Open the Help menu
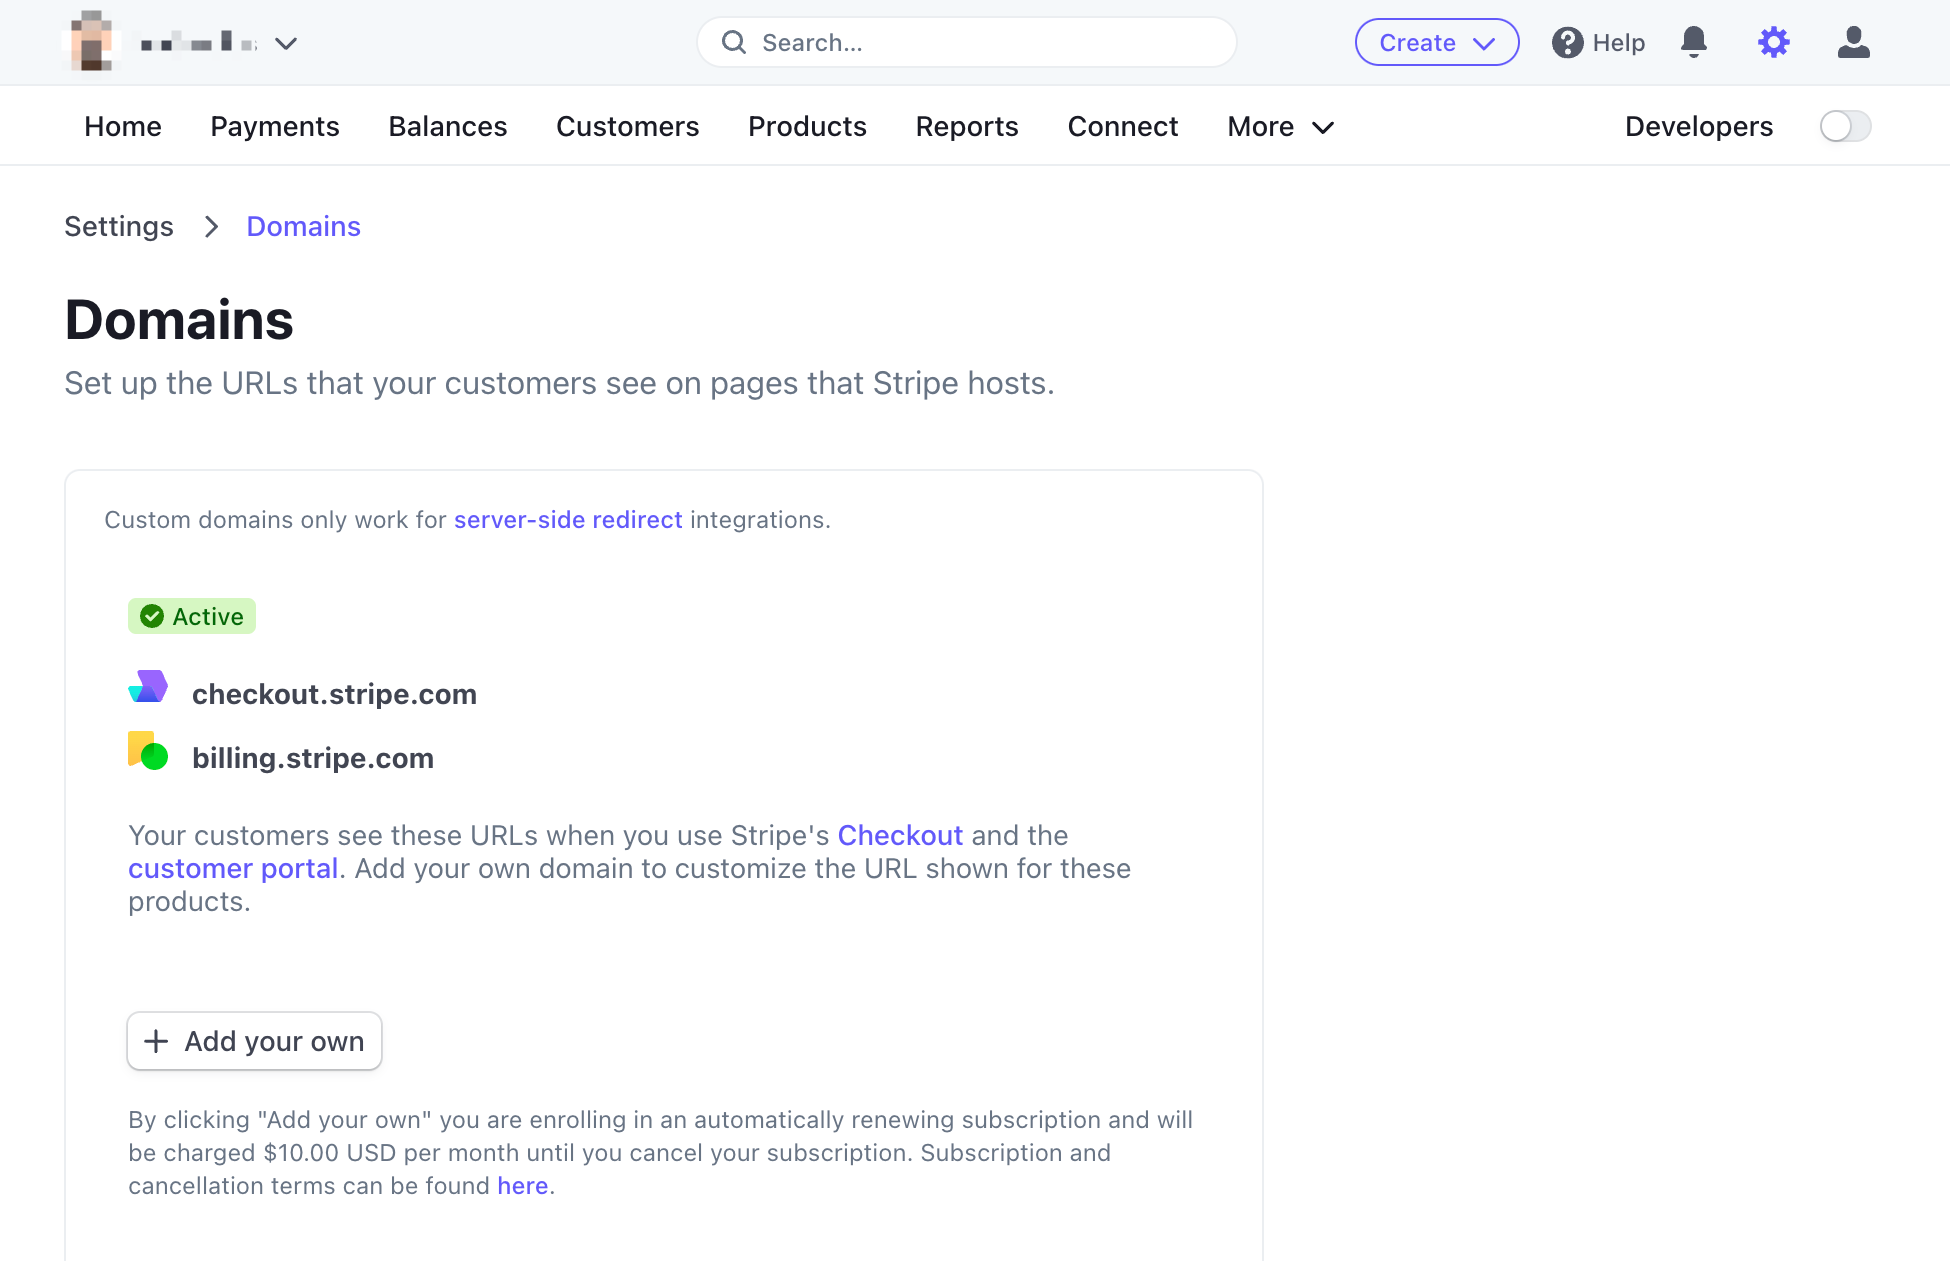 point(1598,42)
